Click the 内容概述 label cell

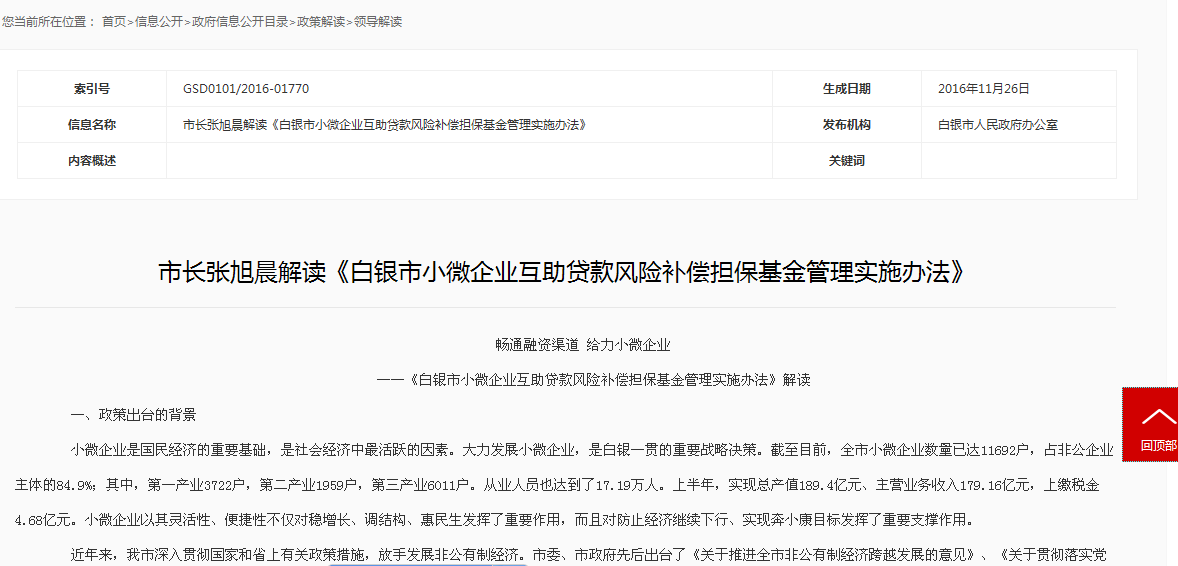[92, 161]
